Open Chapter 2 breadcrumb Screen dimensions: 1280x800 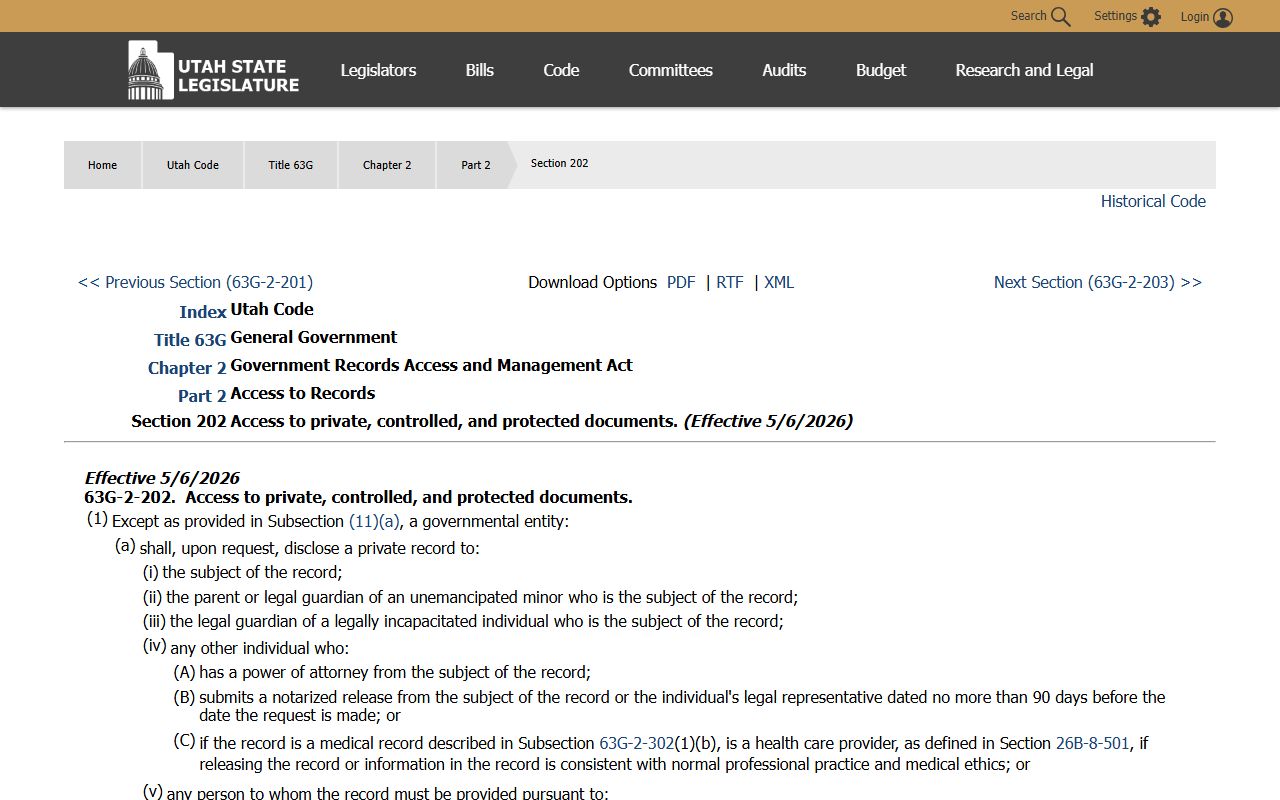(387, 165)
